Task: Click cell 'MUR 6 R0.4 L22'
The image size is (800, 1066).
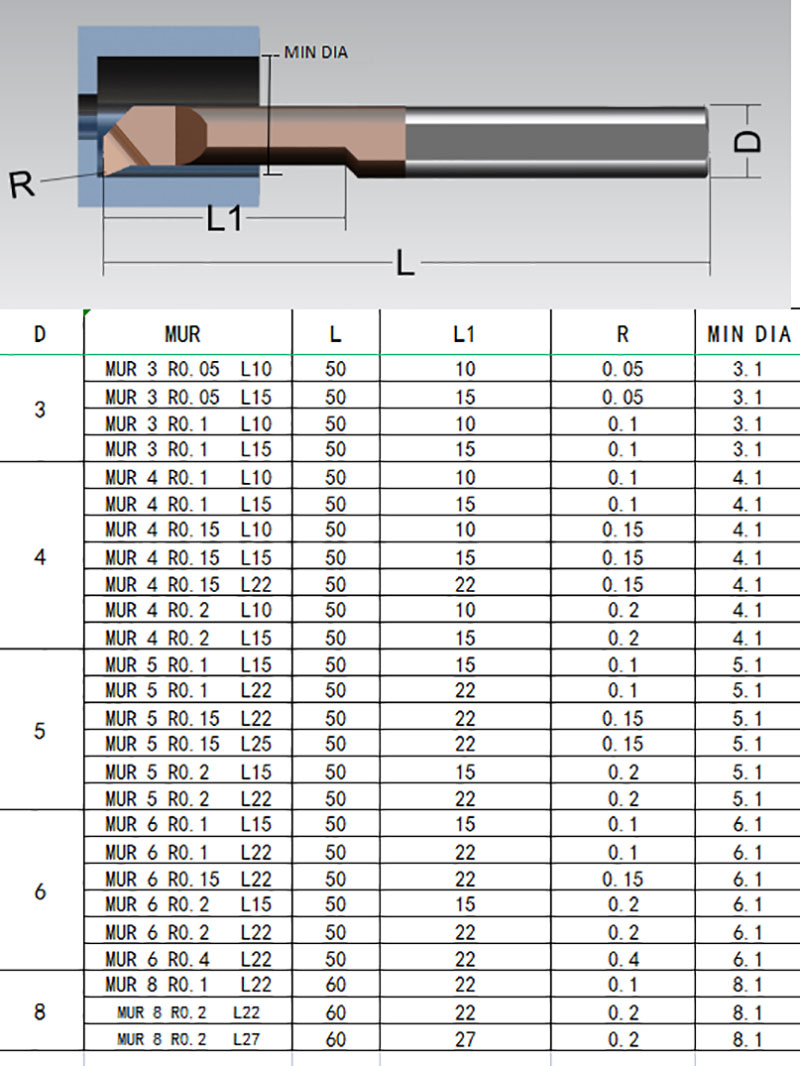Action: 188,958
